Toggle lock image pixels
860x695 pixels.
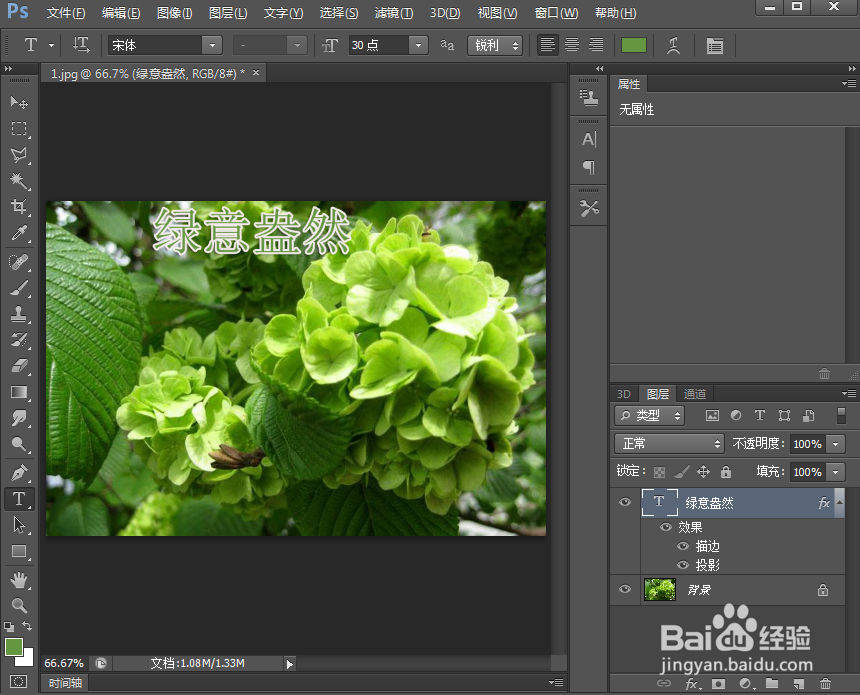point(682,472)
